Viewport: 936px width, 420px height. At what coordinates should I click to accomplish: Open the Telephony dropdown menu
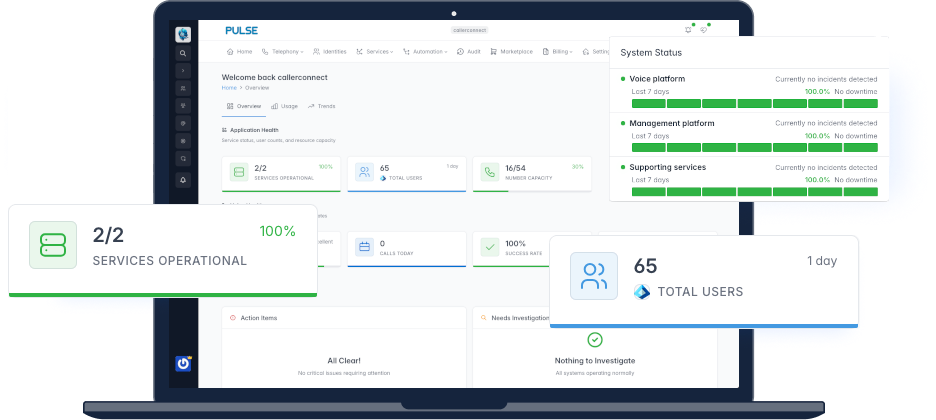tap(283, 52)
